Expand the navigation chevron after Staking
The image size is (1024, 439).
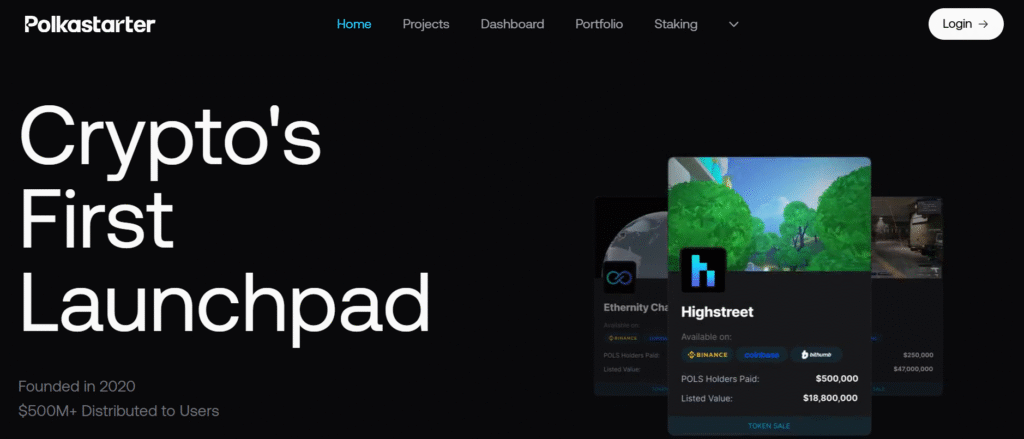[x=733, y=24]
